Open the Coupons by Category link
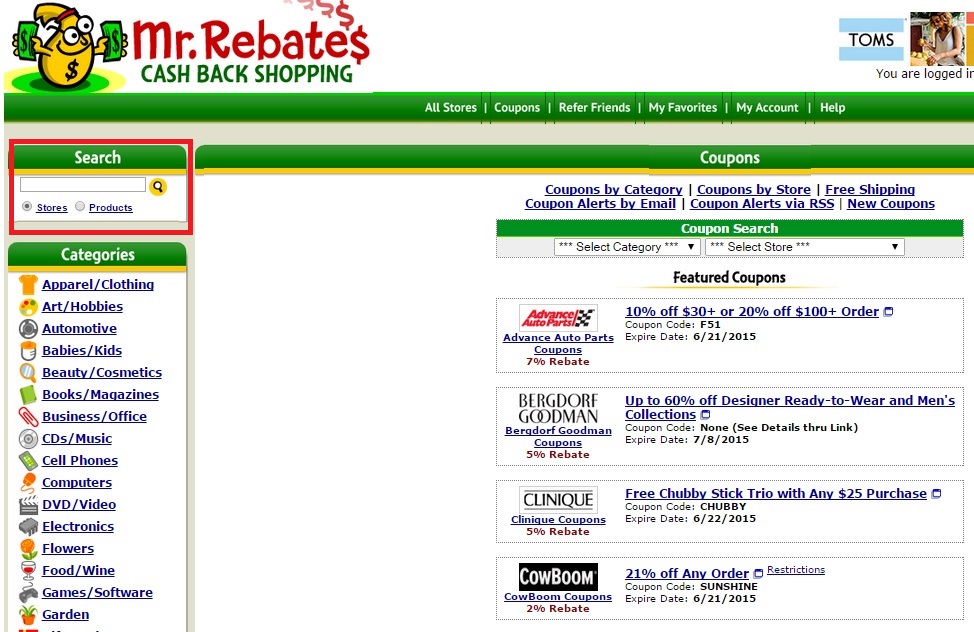974x632 pixels. [614, 190]
